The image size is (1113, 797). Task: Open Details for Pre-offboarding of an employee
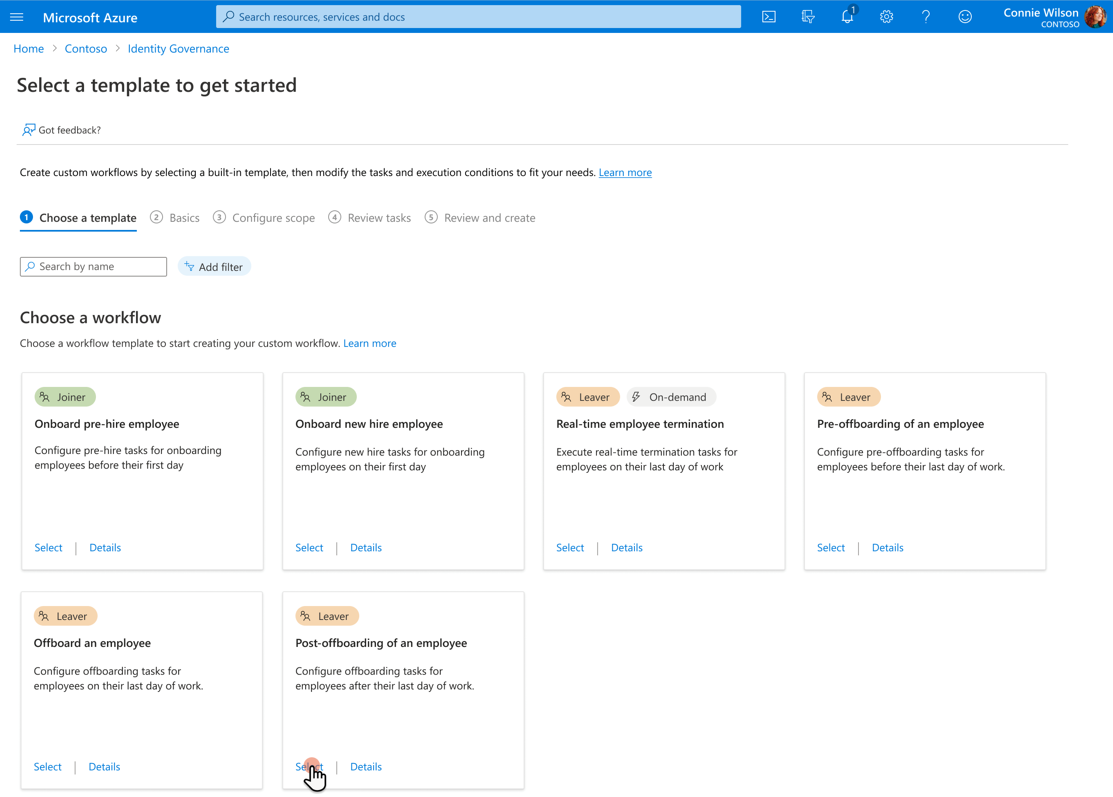coord(887,548)
